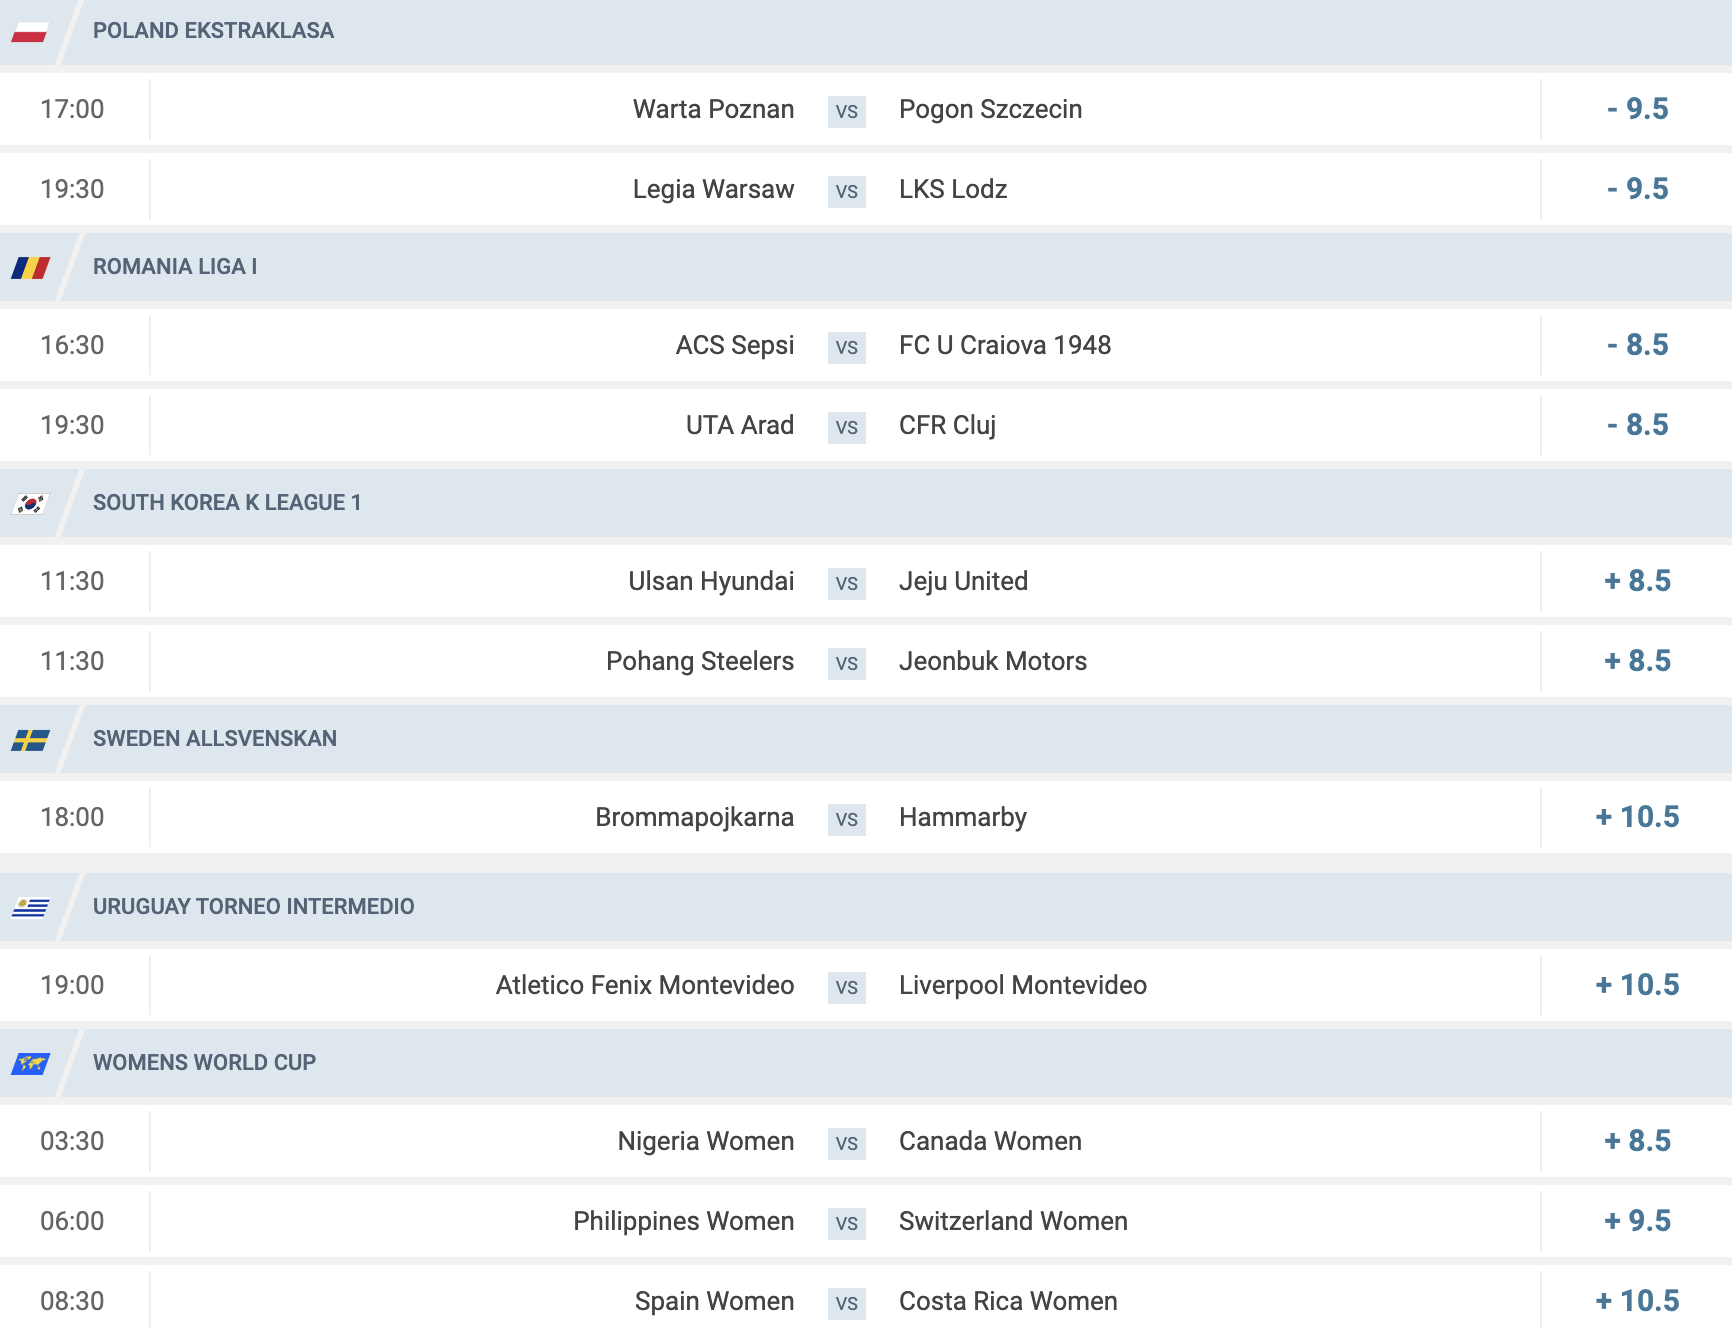The height and width of the screenshot is (1328, 1732).
Task: Click vs badge in Nigeria Women match
Action: (x=847, y=1142)
